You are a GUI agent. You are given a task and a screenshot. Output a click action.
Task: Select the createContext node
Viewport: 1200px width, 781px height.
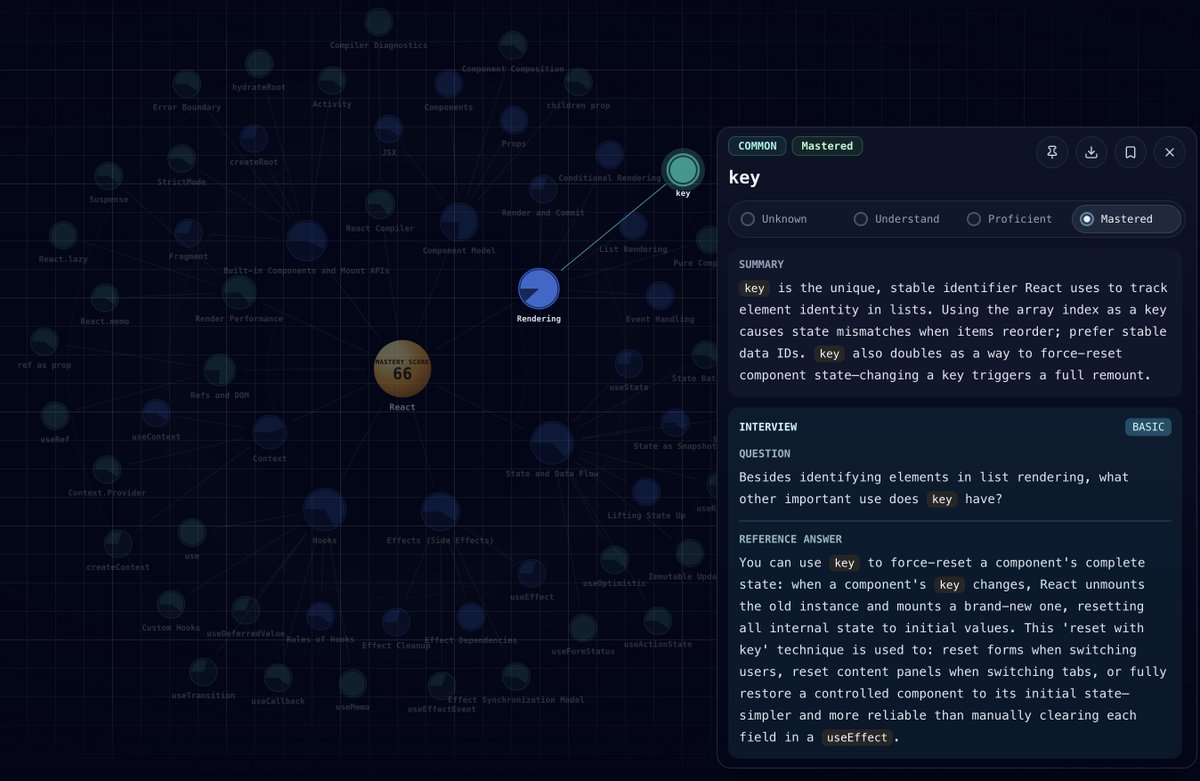[118, 544]
